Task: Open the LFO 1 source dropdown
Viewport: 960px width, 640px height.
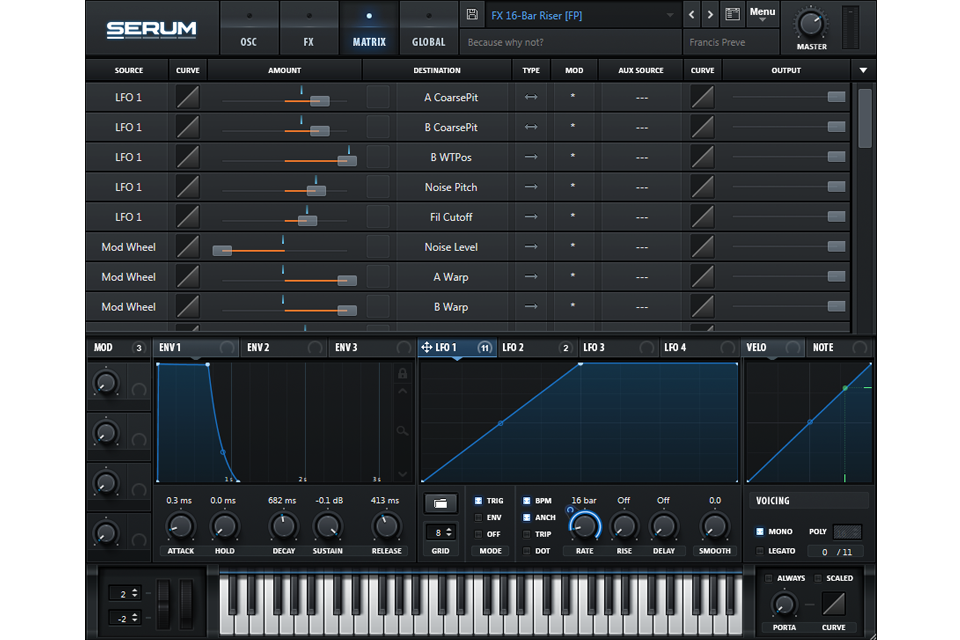Action: [x=128, y=97]
